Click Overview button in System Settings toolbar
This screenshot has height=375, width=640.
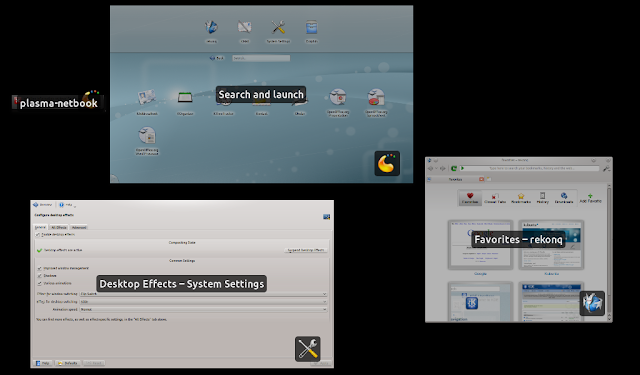(42, 204)
